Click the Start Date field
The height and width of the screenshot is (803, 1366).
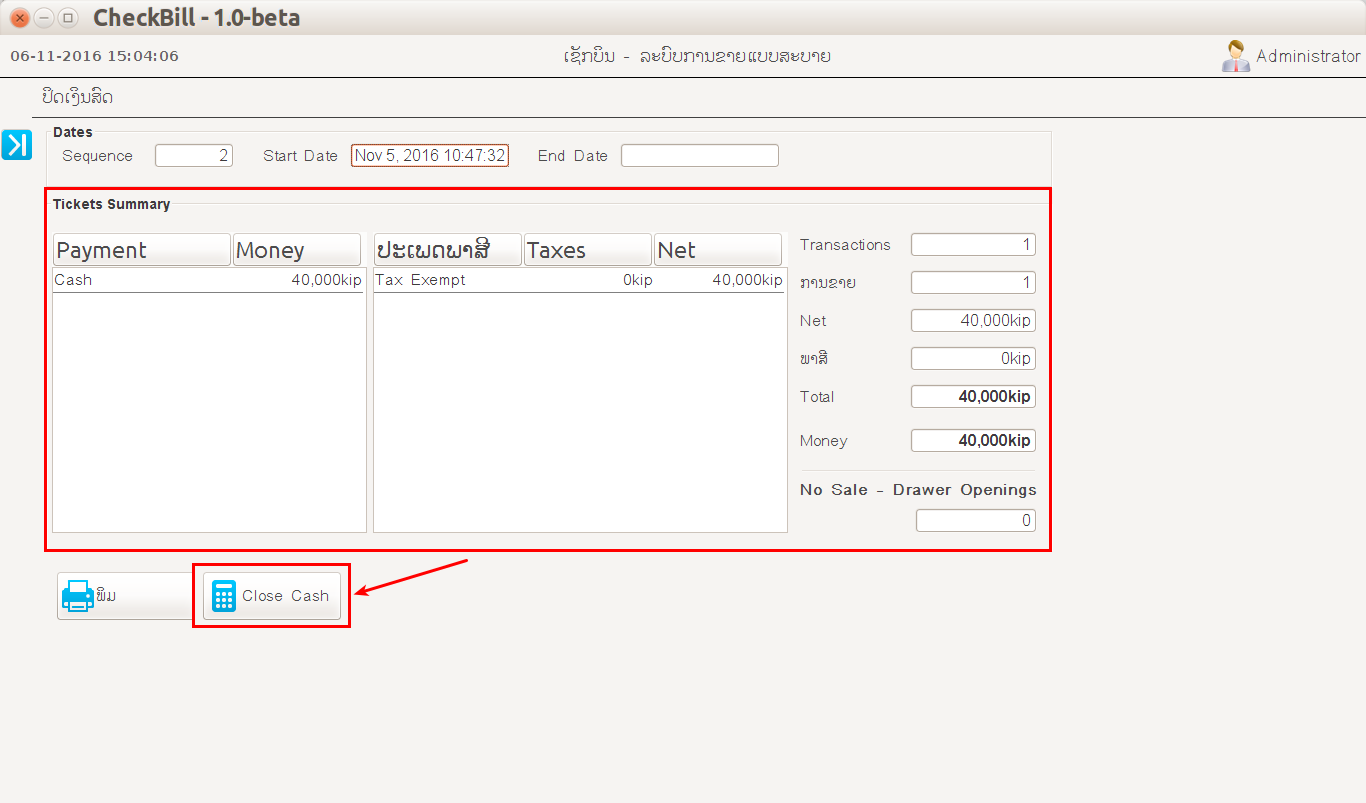tap(430, 156)
